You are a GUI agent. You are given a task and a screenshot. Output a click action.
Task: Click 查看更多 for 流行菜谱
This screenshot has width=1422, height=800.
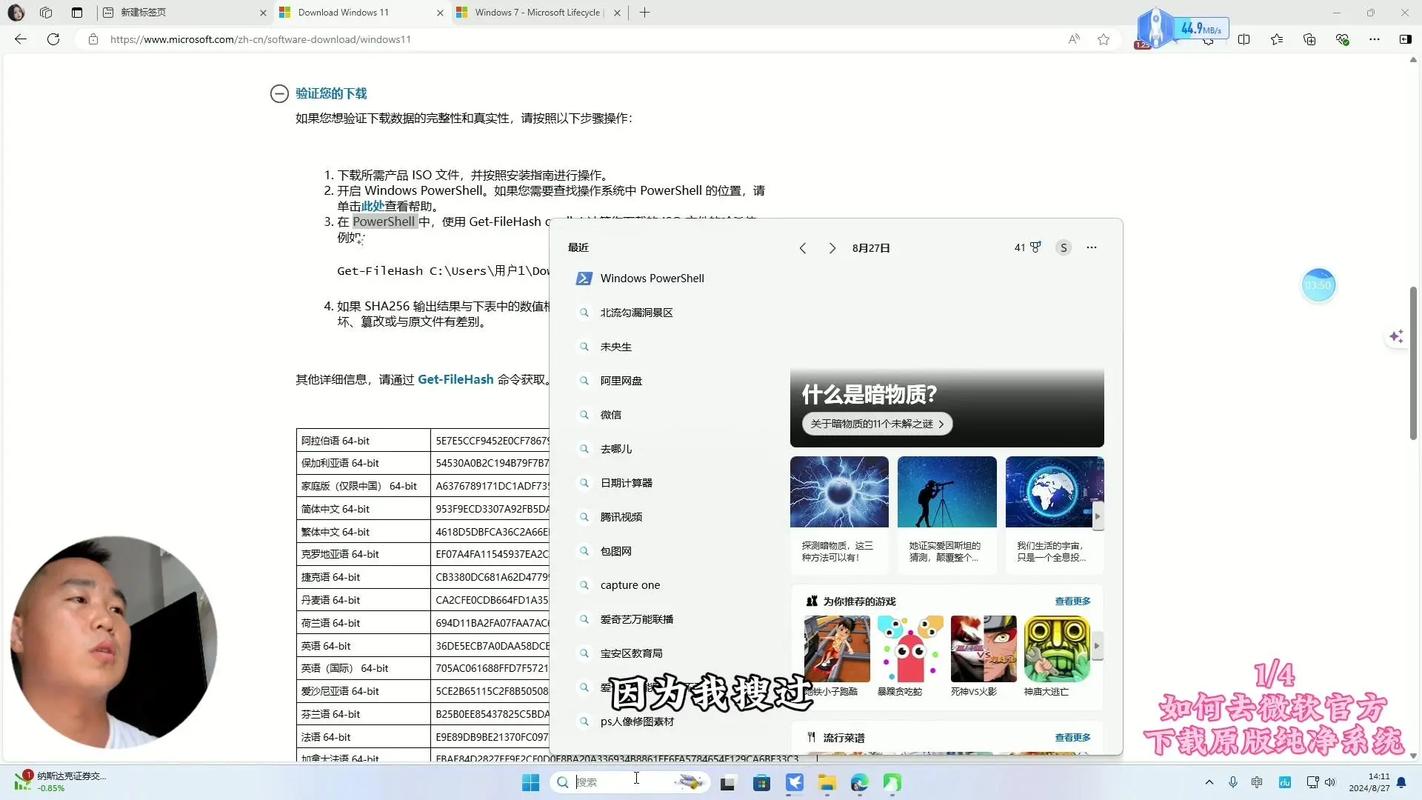(1072, 737)
